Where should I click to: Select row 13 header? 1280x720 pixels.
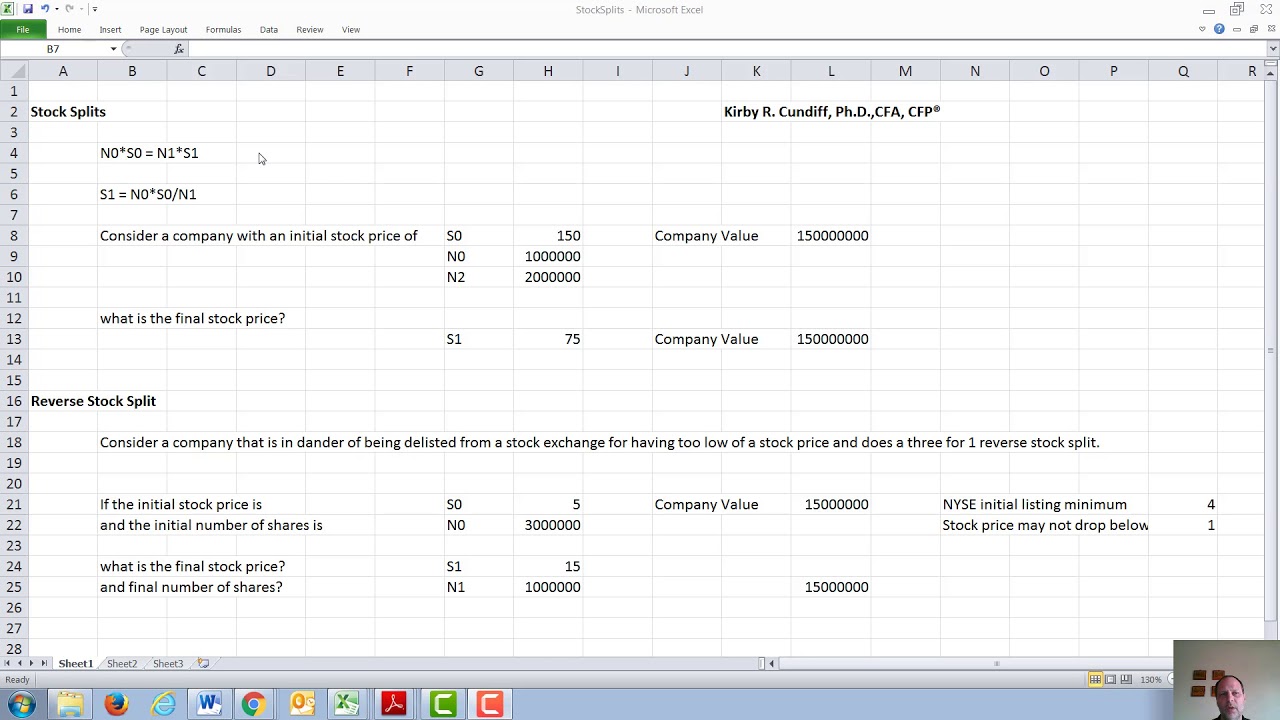pos(14,339)
